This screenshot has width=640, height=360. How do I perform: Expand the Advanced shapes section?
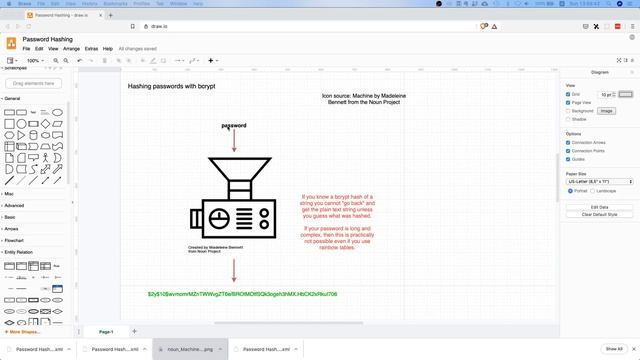[13, 206]
